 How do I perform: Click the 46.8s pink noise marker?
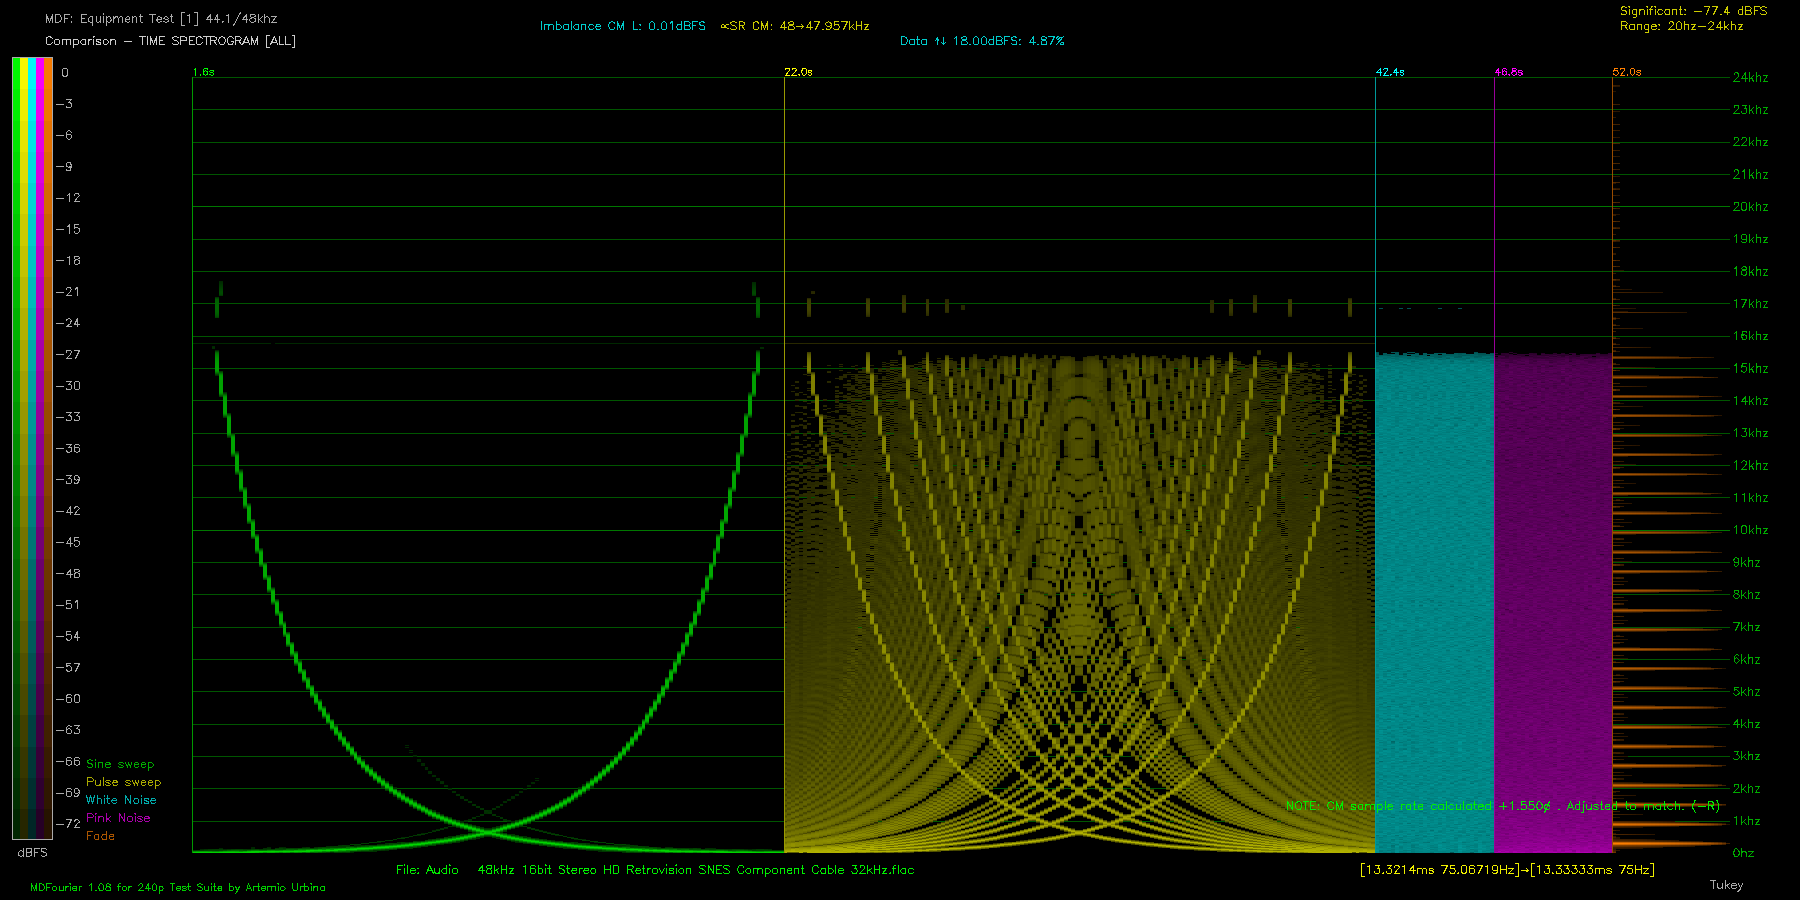[1508, 72]
